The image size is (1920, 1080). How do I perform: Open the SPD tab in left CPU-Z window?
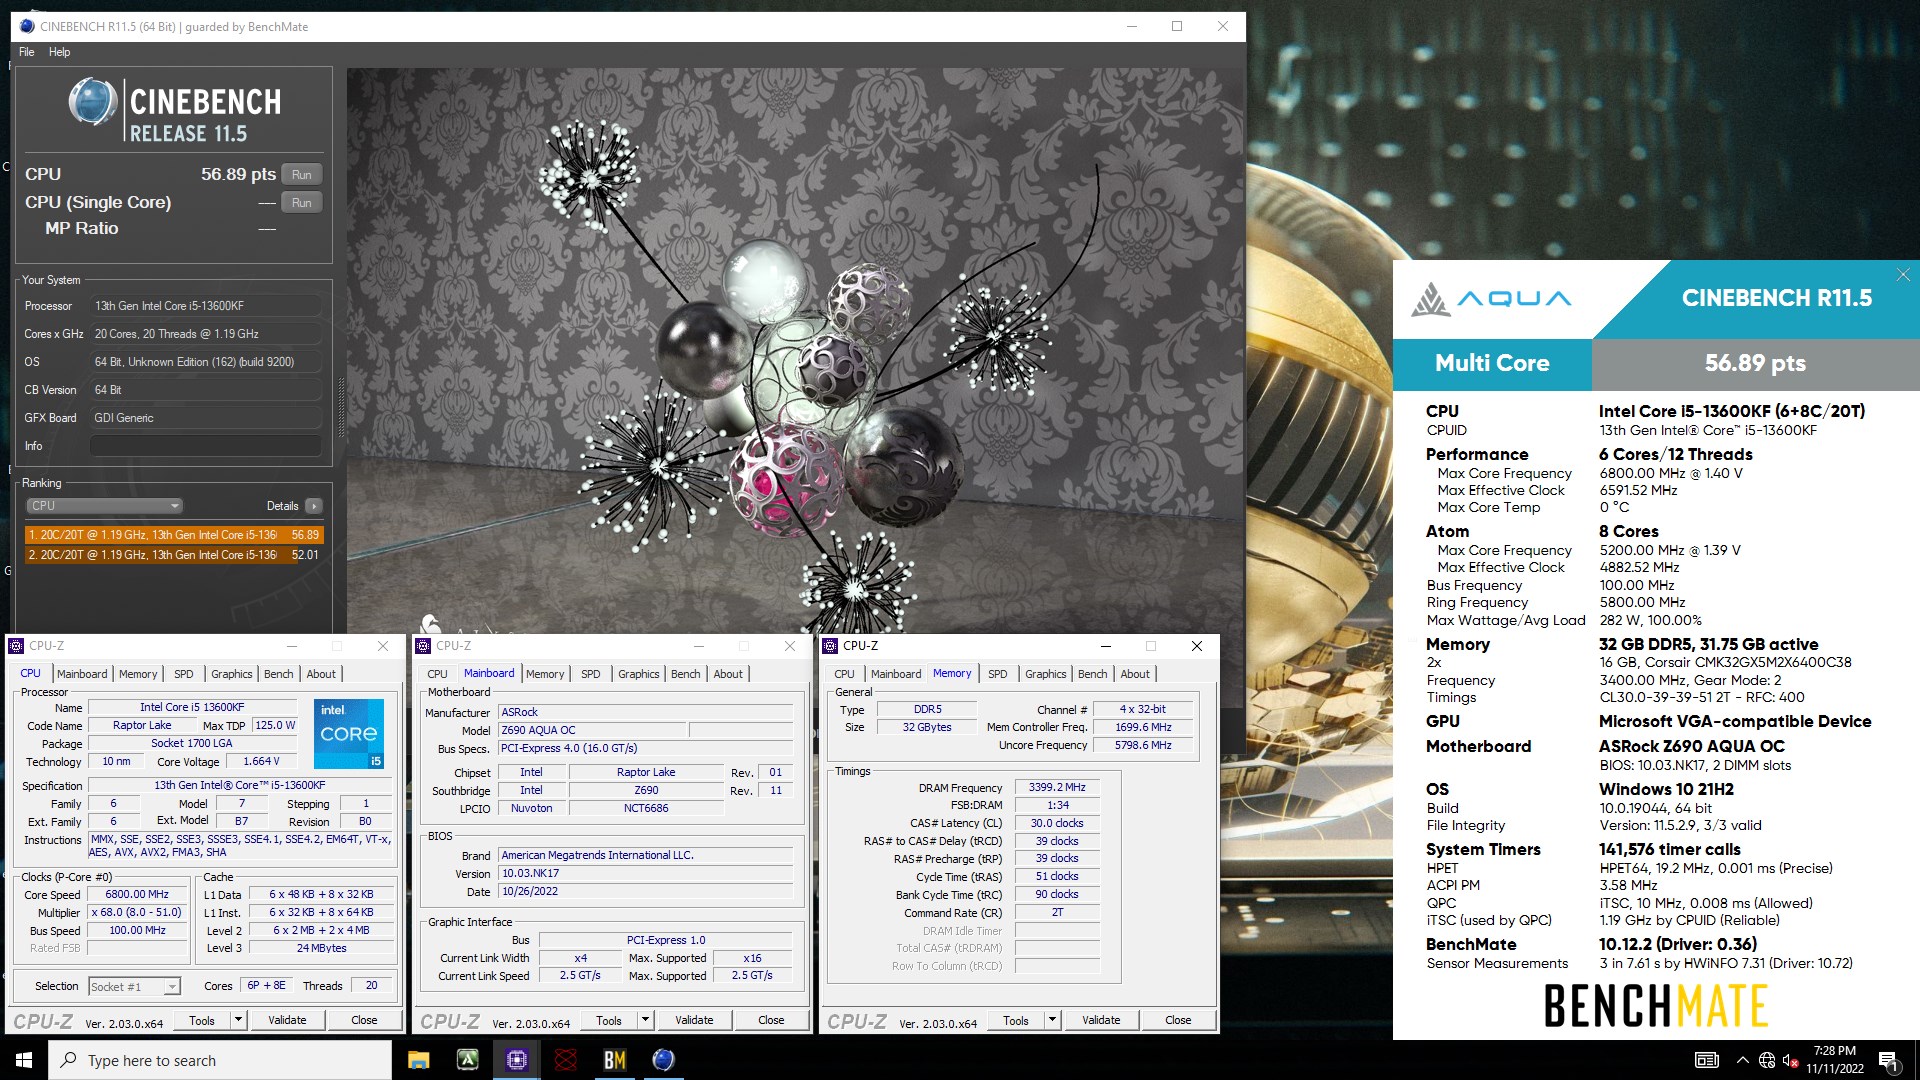click(184, 674)
